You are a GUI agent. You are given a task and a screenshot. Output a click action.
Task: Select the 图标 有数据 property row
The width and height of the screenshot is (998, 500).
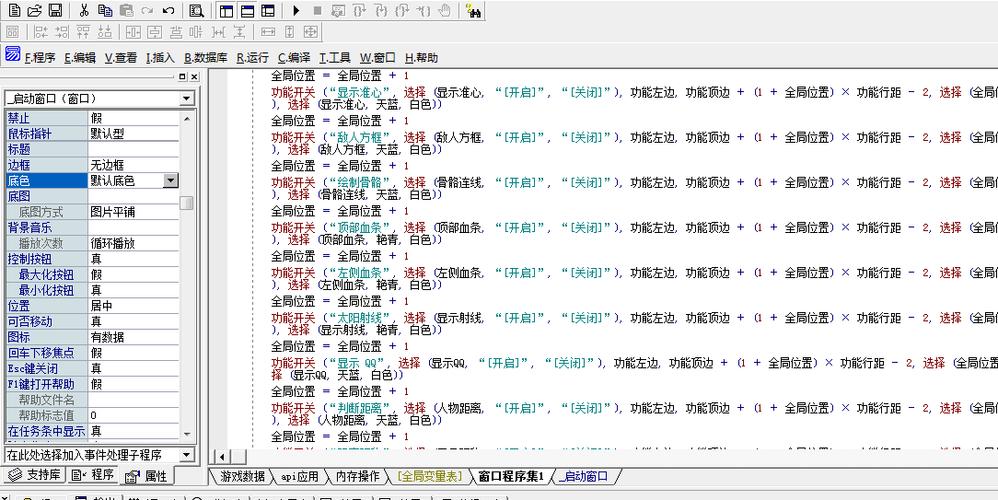click(93, 337)
